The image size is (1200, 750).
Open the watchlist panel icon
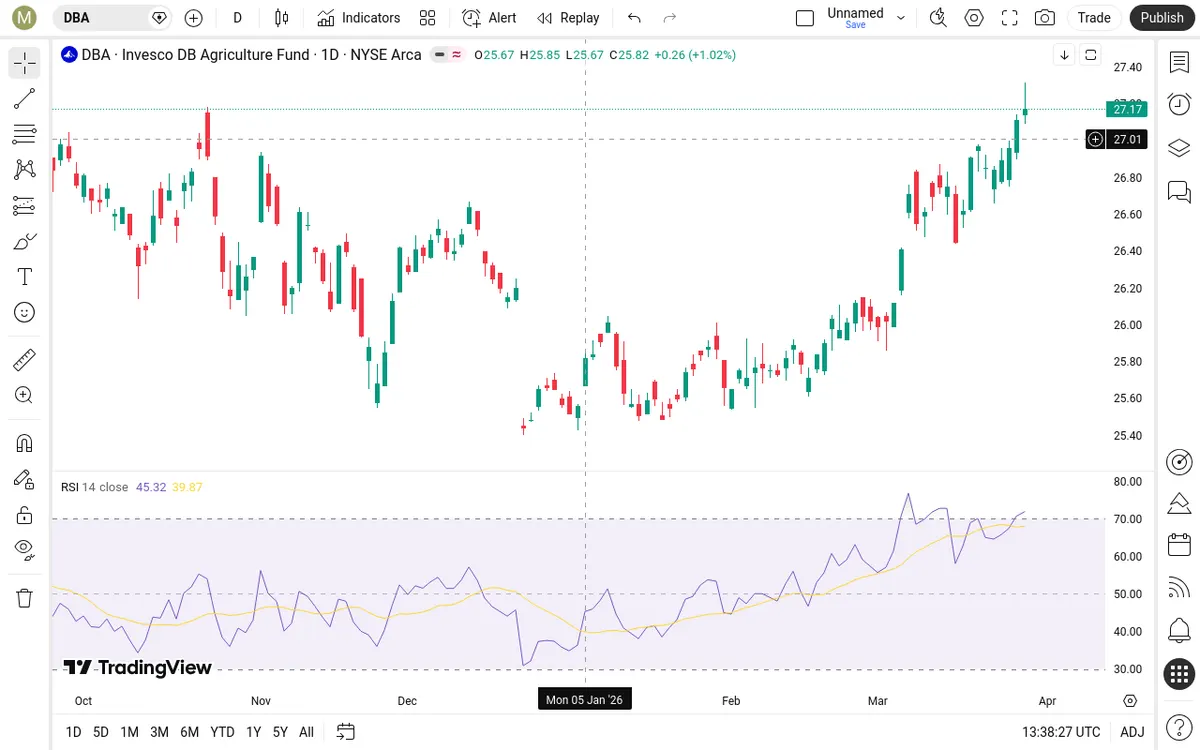coord(1179,63)
